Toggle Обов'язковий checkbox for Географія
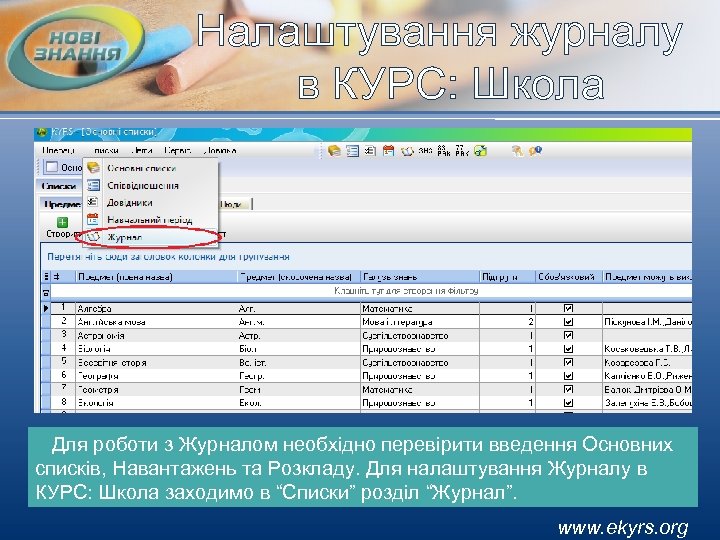The height and width of the screenshot is (540, 720). 568,376
